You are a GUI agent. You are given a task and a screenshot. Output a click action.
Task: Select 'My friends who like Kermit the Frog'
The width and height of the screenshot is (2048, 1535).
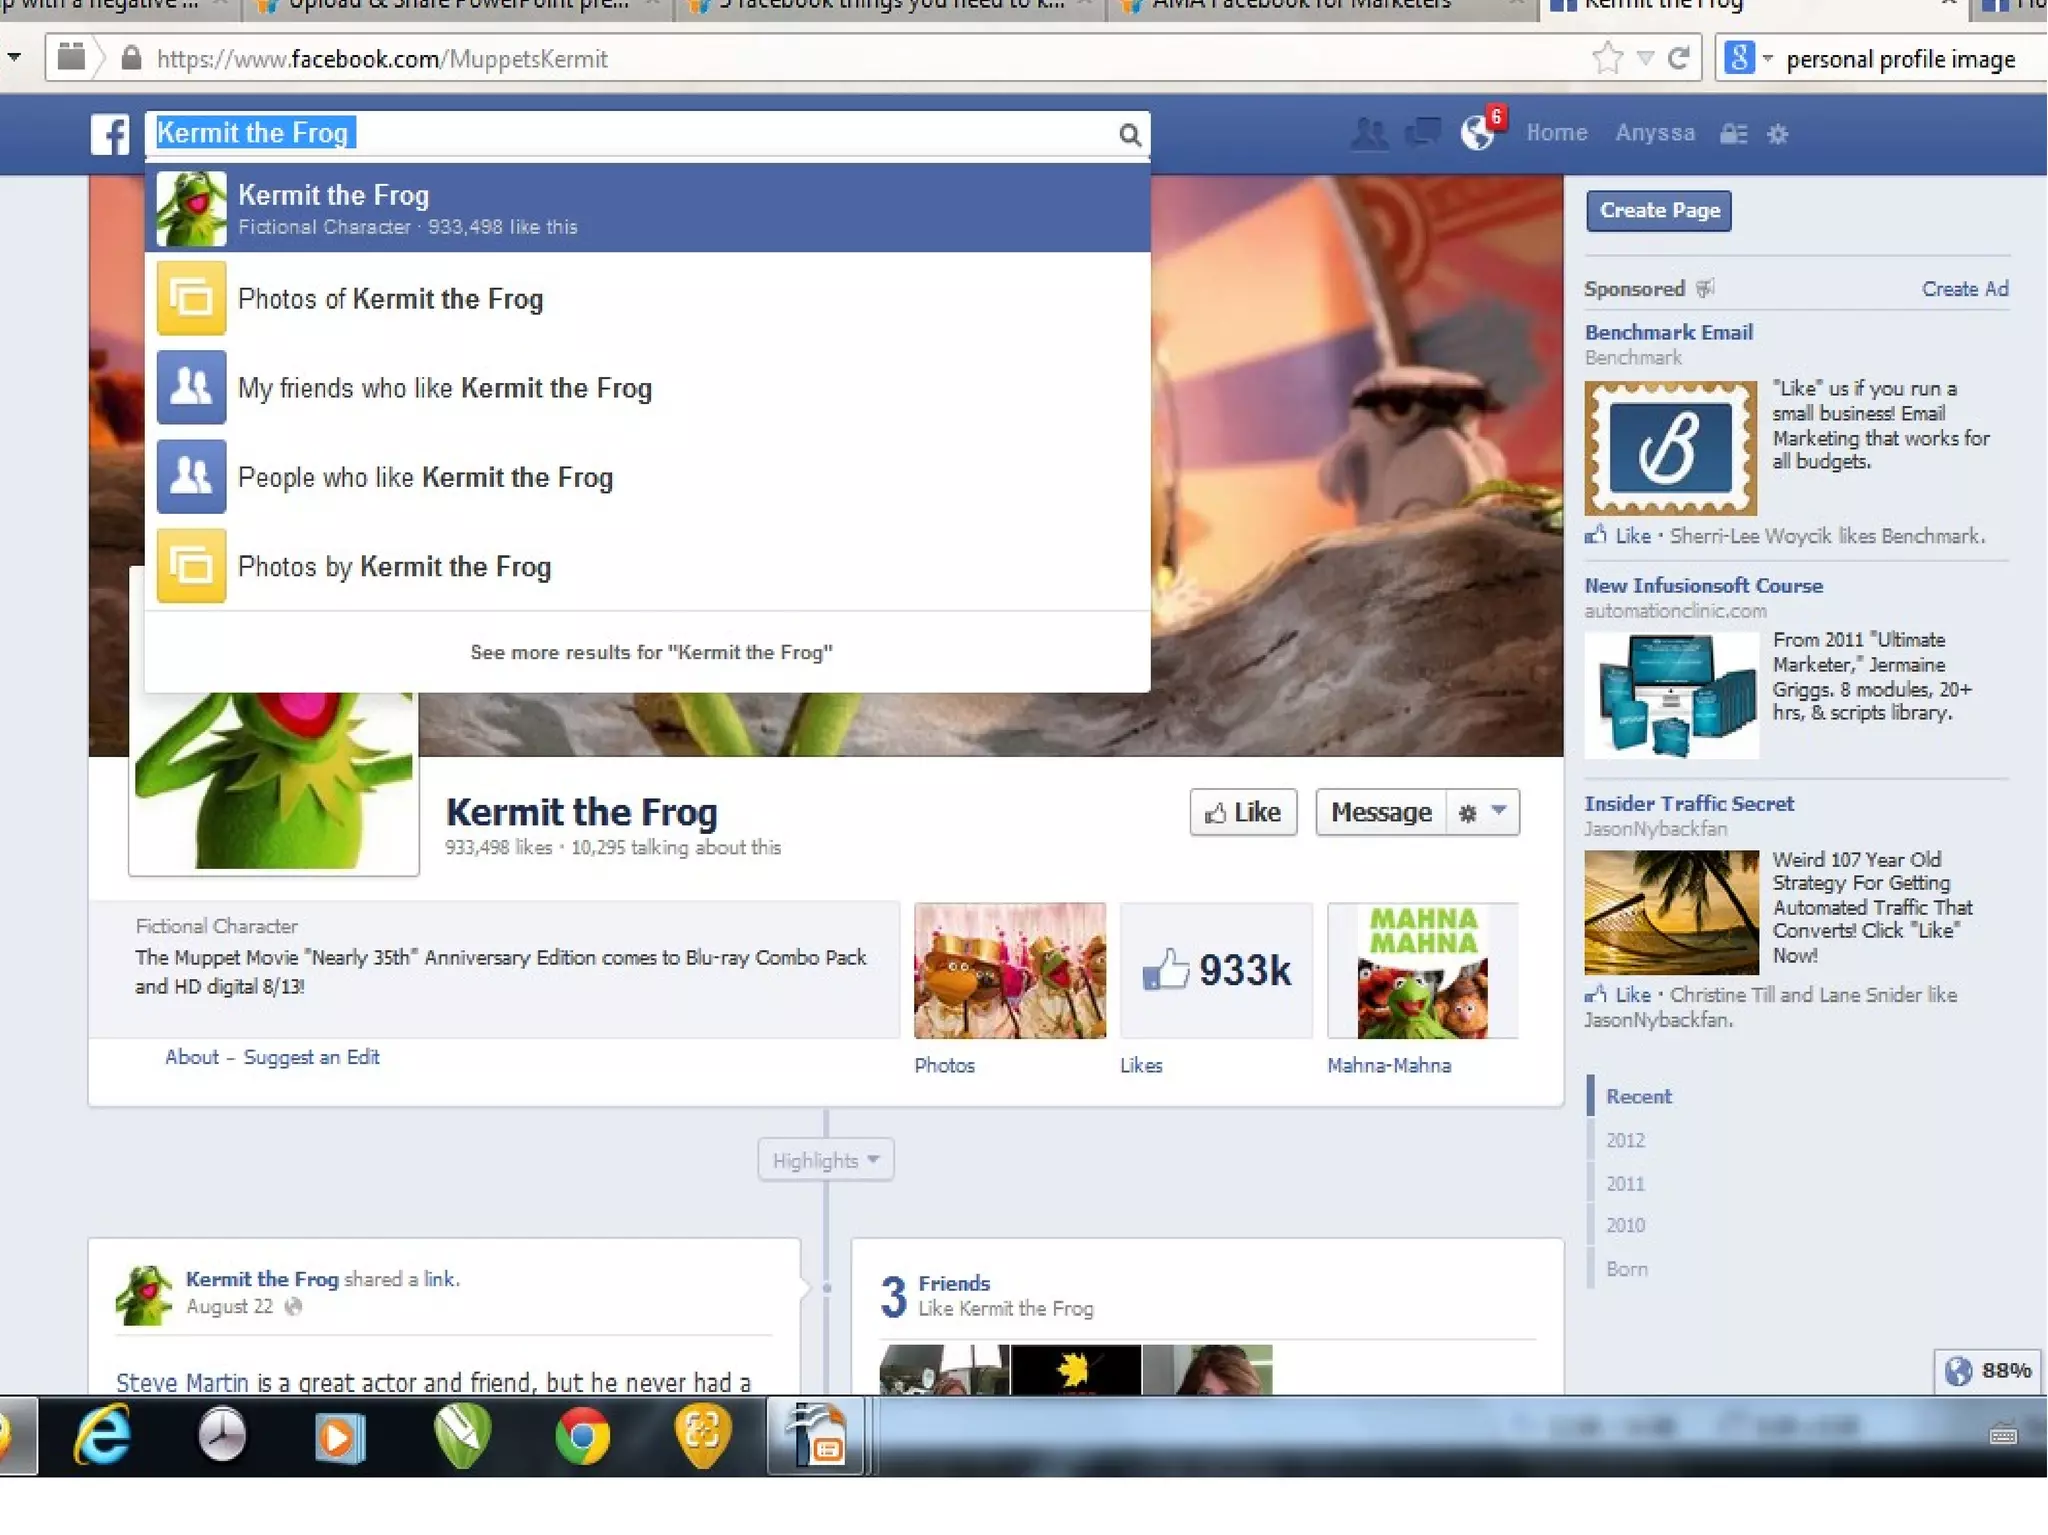pos(445,388)
